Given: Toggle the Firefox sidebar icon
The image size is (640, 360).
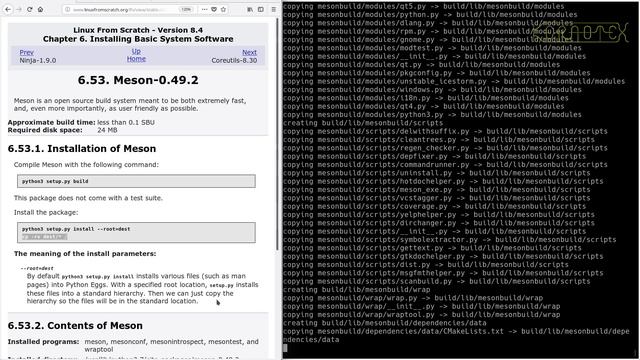Looking at the screenshot, I should pos(261,9).
